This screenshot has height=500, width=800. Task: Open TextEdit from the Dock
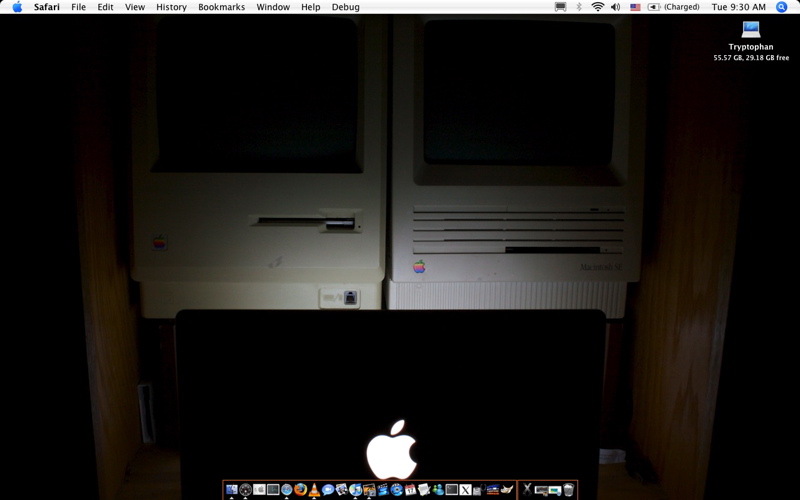(x=424, y=490)
